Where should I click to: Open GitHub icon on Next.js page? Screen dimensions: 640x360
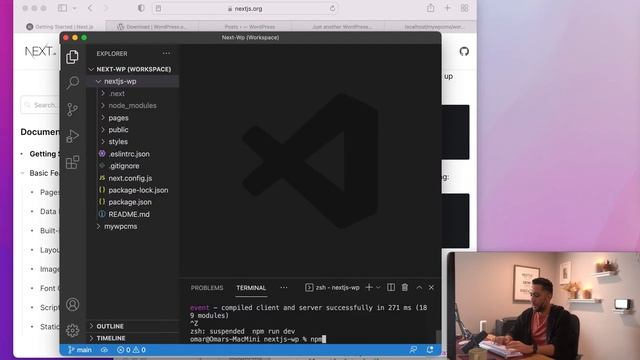[x=464, y=51]
